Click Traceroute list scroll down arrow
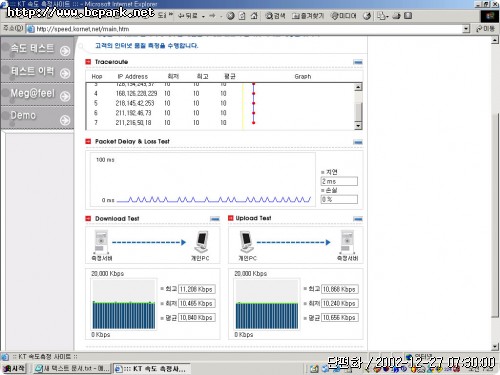 (x=358, y=126)
